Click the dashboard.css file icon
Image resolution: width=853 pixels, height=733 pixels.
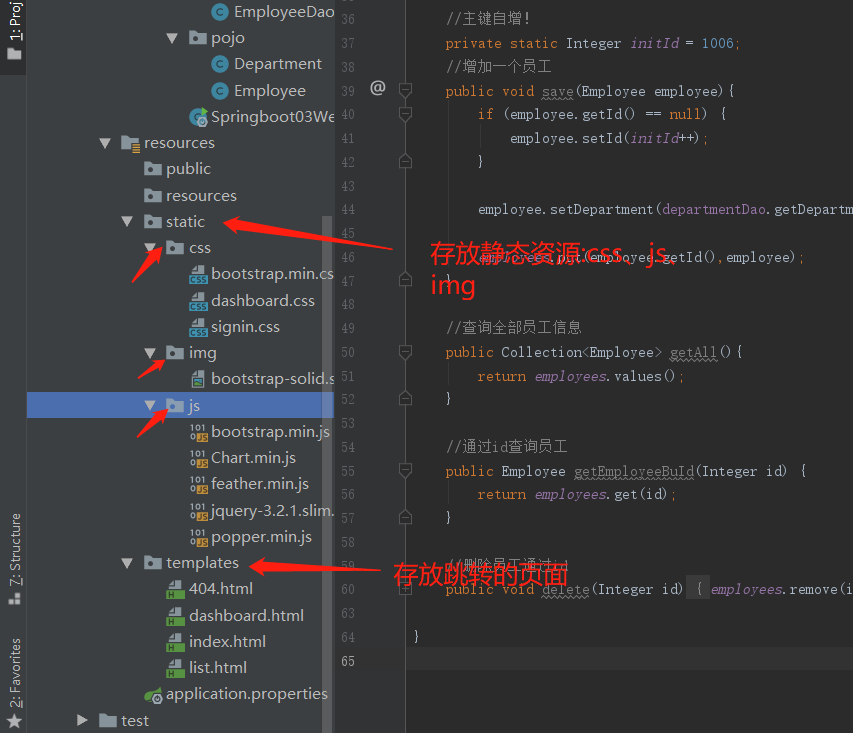point(198,301)
